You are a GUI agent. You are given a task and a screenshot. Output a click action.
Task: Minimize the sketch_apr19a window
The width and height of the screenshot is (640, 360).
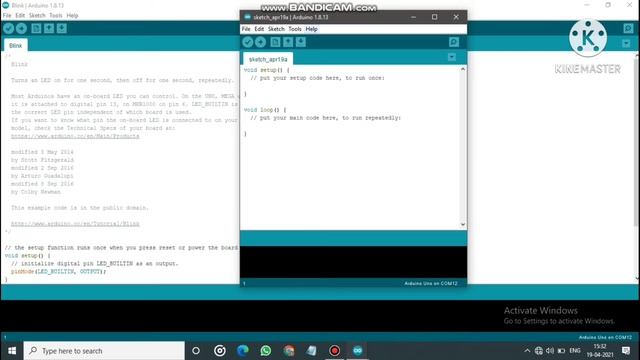413,17
